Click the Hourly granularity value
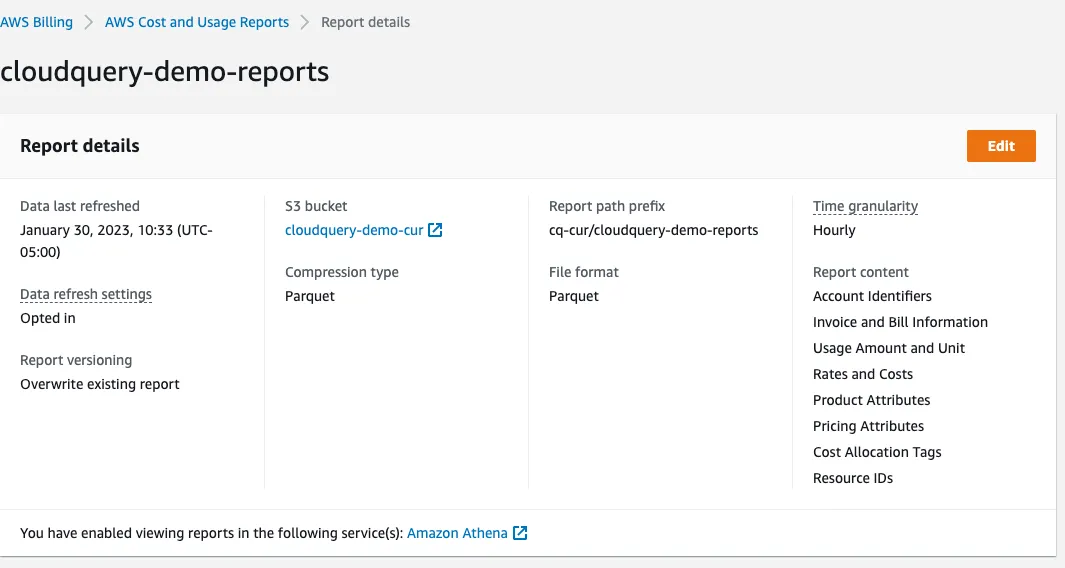This screenshot has height=568, width=1065. coord(834,230)
